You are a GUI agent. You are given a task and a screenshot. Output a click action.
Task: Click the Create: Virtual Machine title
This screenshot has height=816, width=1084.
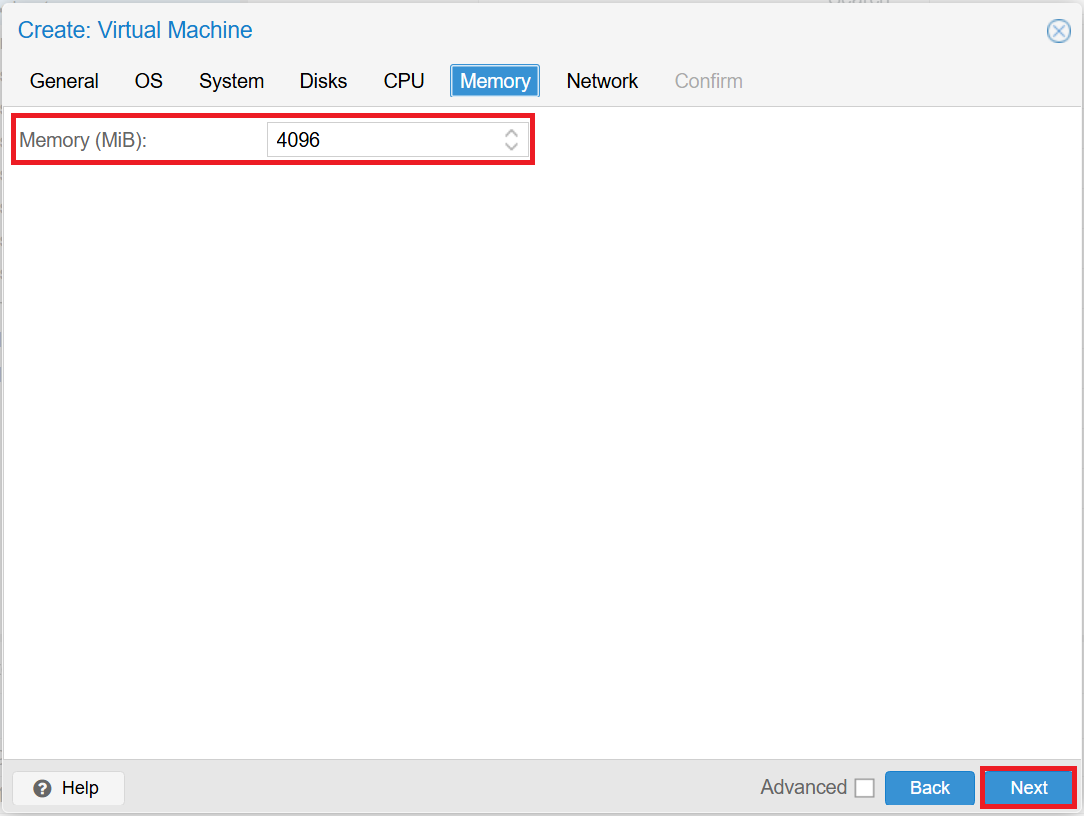click(x=134, y=30)
